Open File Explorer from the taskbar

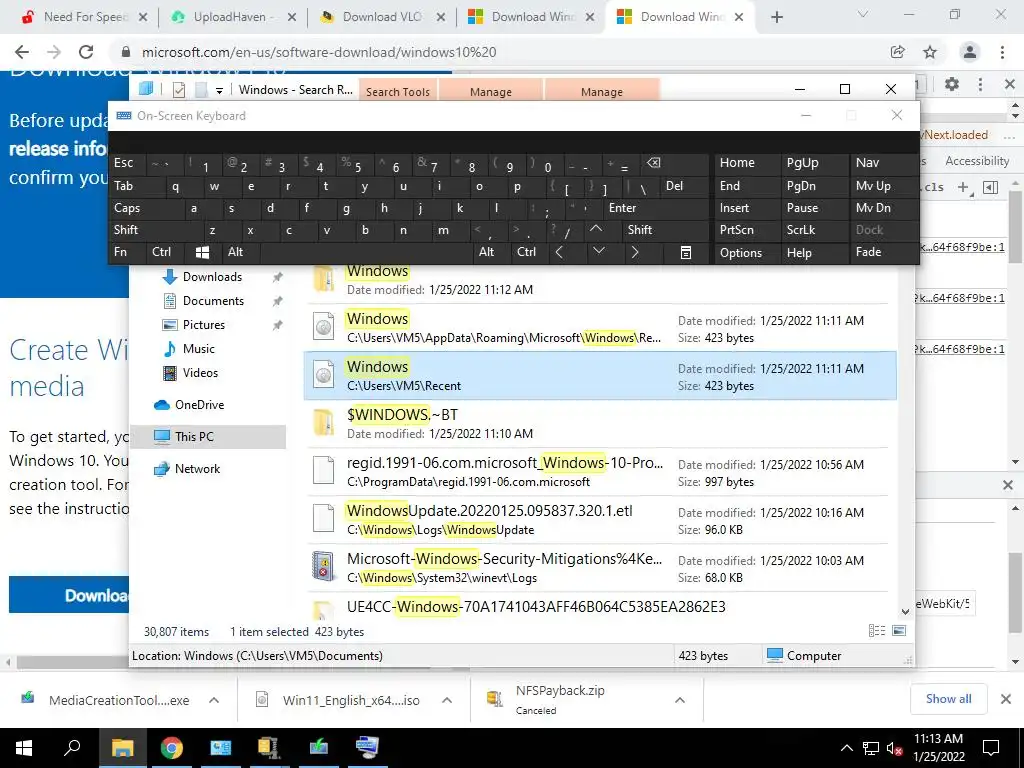tap(122, 748)
